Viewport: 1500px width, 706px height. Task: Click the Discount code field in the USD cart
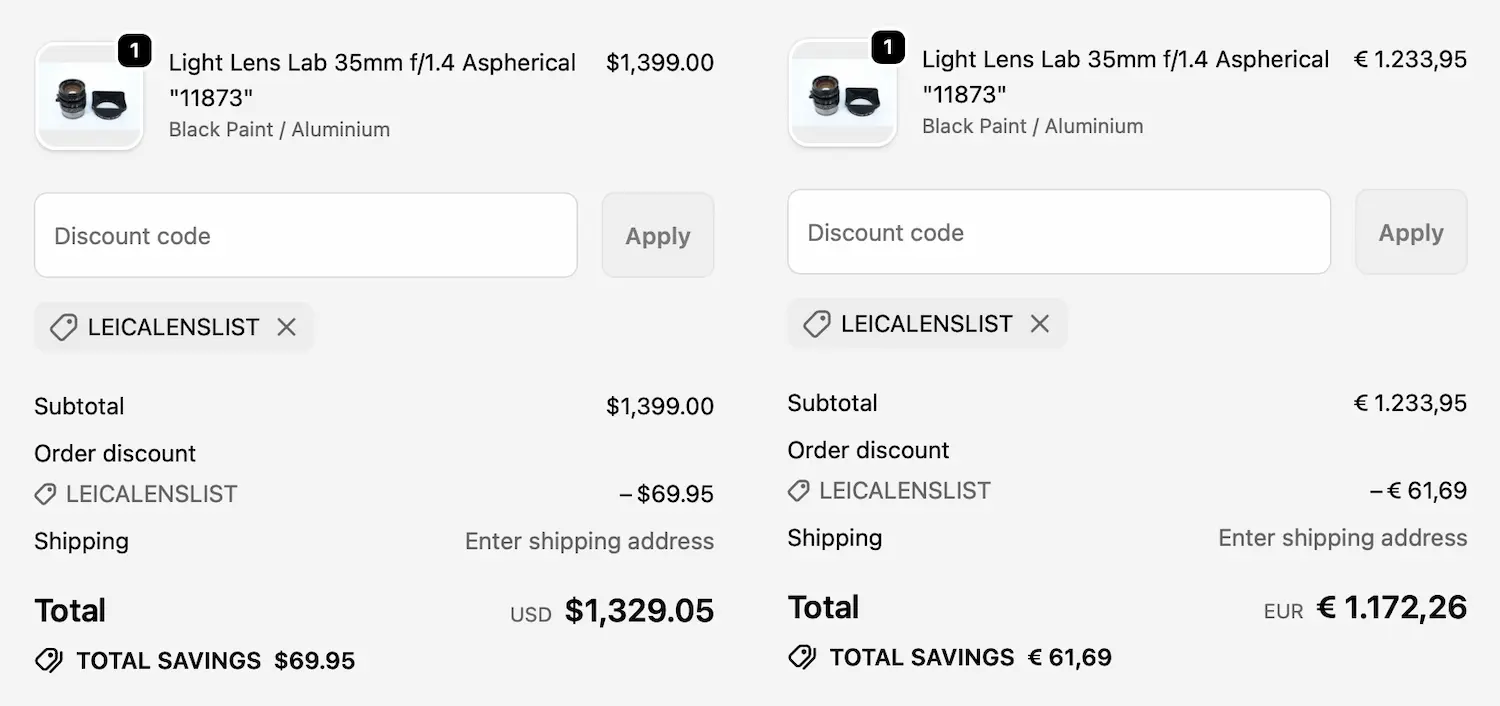pos(306,235)
